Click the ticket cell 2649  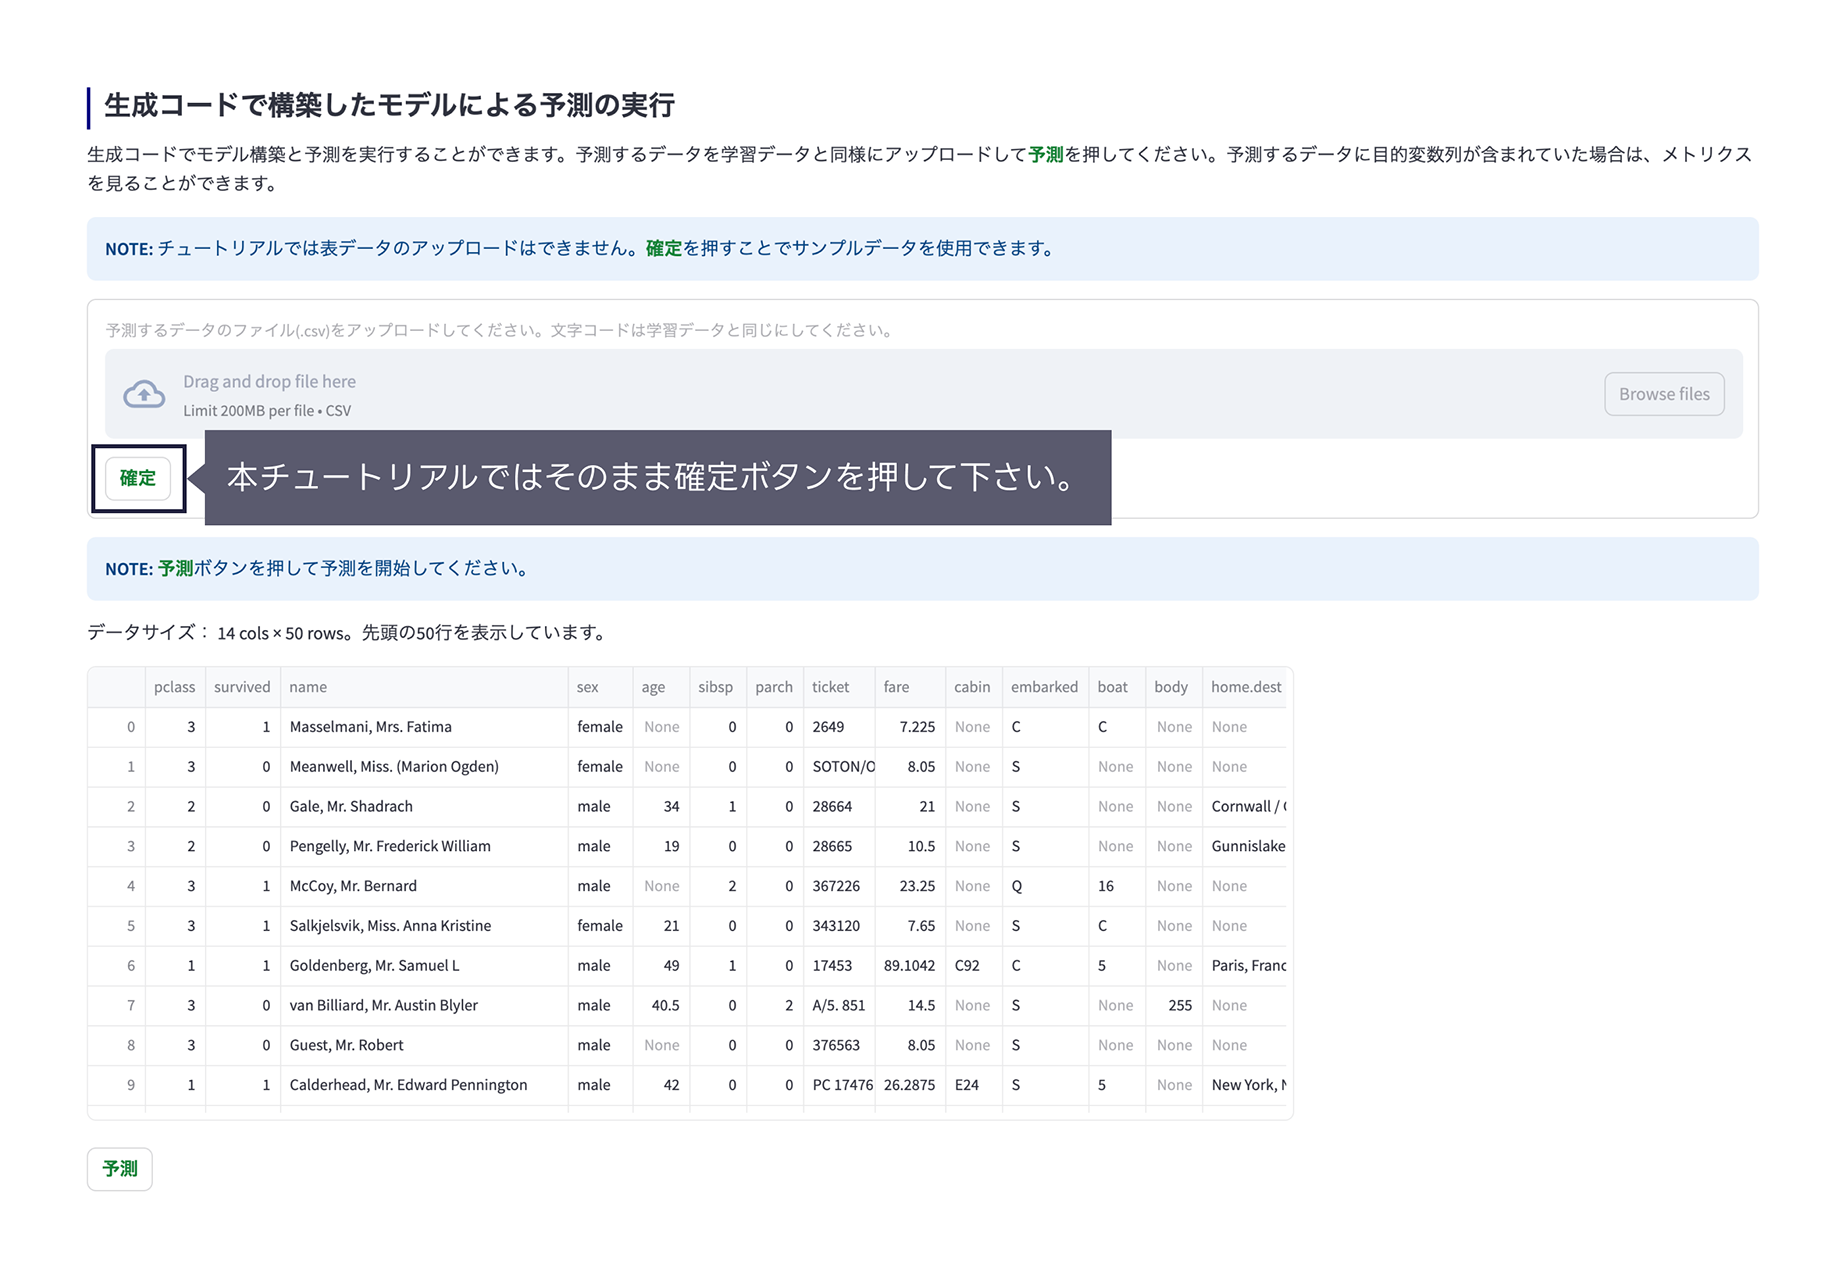[x=839, y=727]
